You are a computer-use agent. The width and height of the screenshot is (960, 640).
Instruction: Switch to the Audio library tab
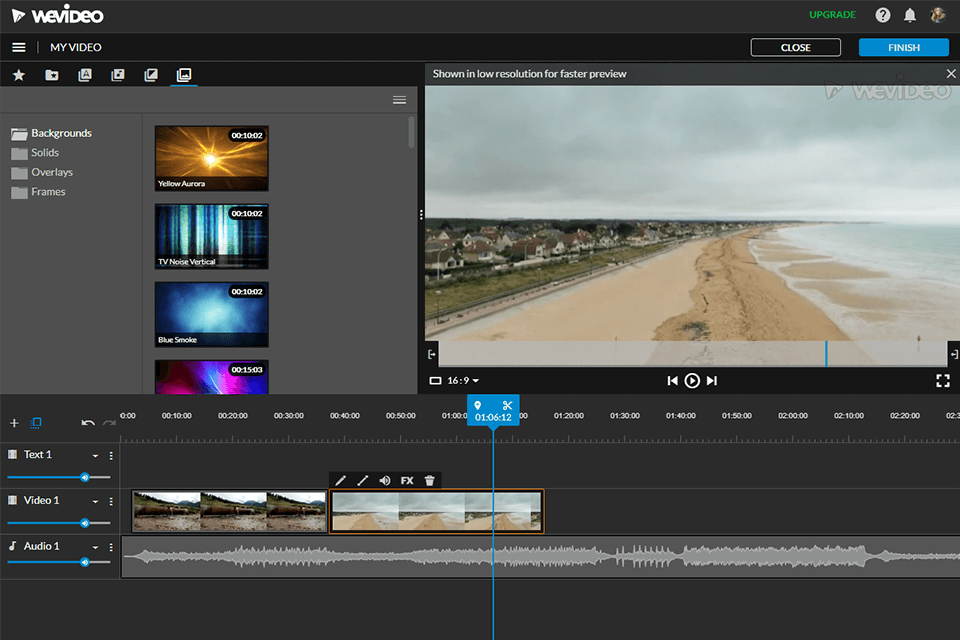(118, 75)
